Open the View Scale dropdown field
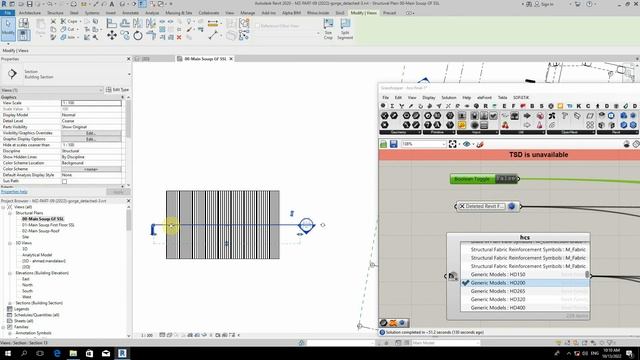This screenshot has height=360, width=640. coord(91,103)
